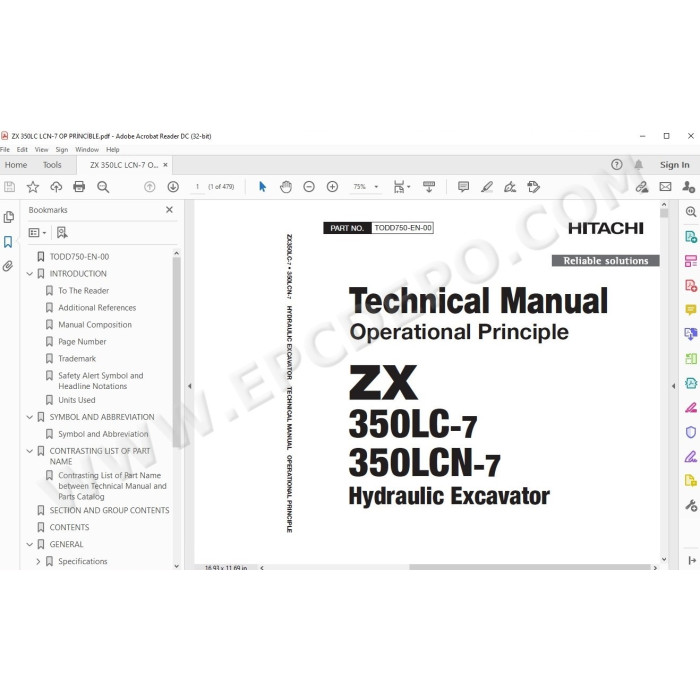Screen dimensions: 700x700
Task: Open the Sign menu
Action: click(62, 150)
